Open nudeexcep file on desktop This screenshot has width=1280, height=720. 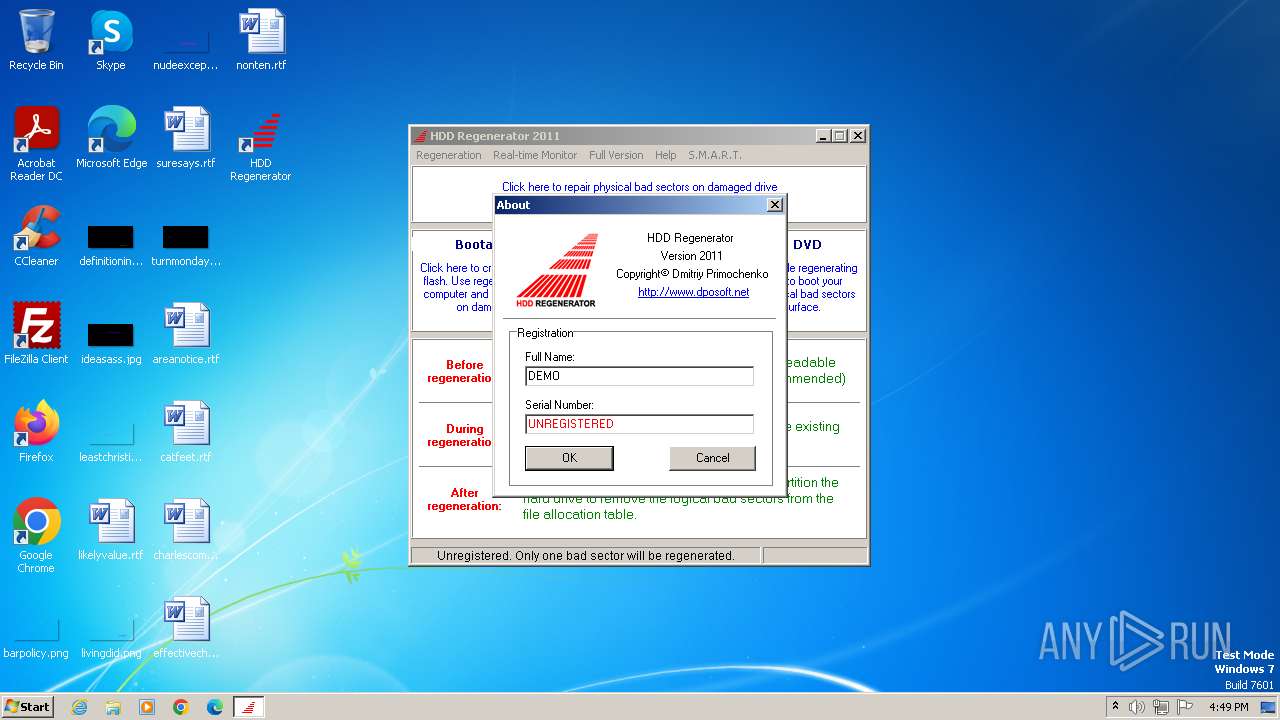point(186,48)
